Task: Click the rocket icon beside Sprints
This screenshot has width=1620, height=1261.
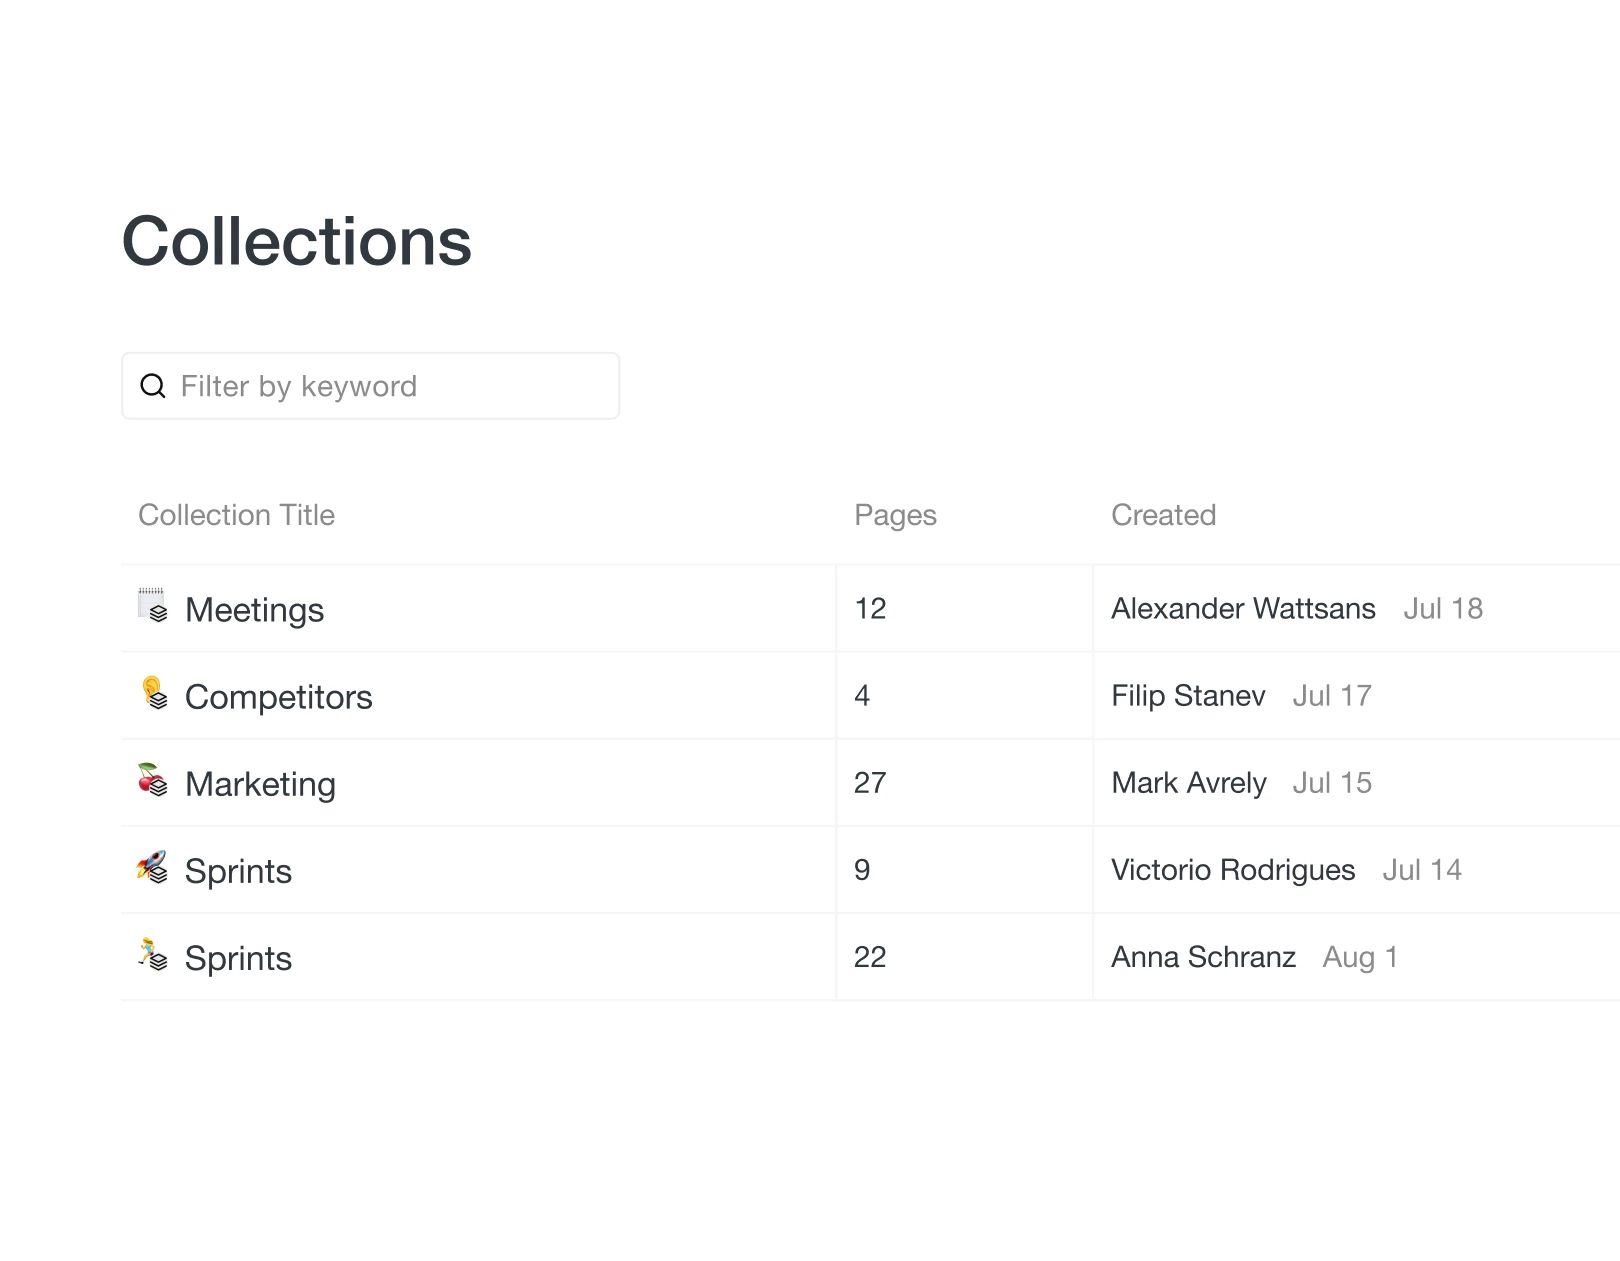Action: click(152, 867)
